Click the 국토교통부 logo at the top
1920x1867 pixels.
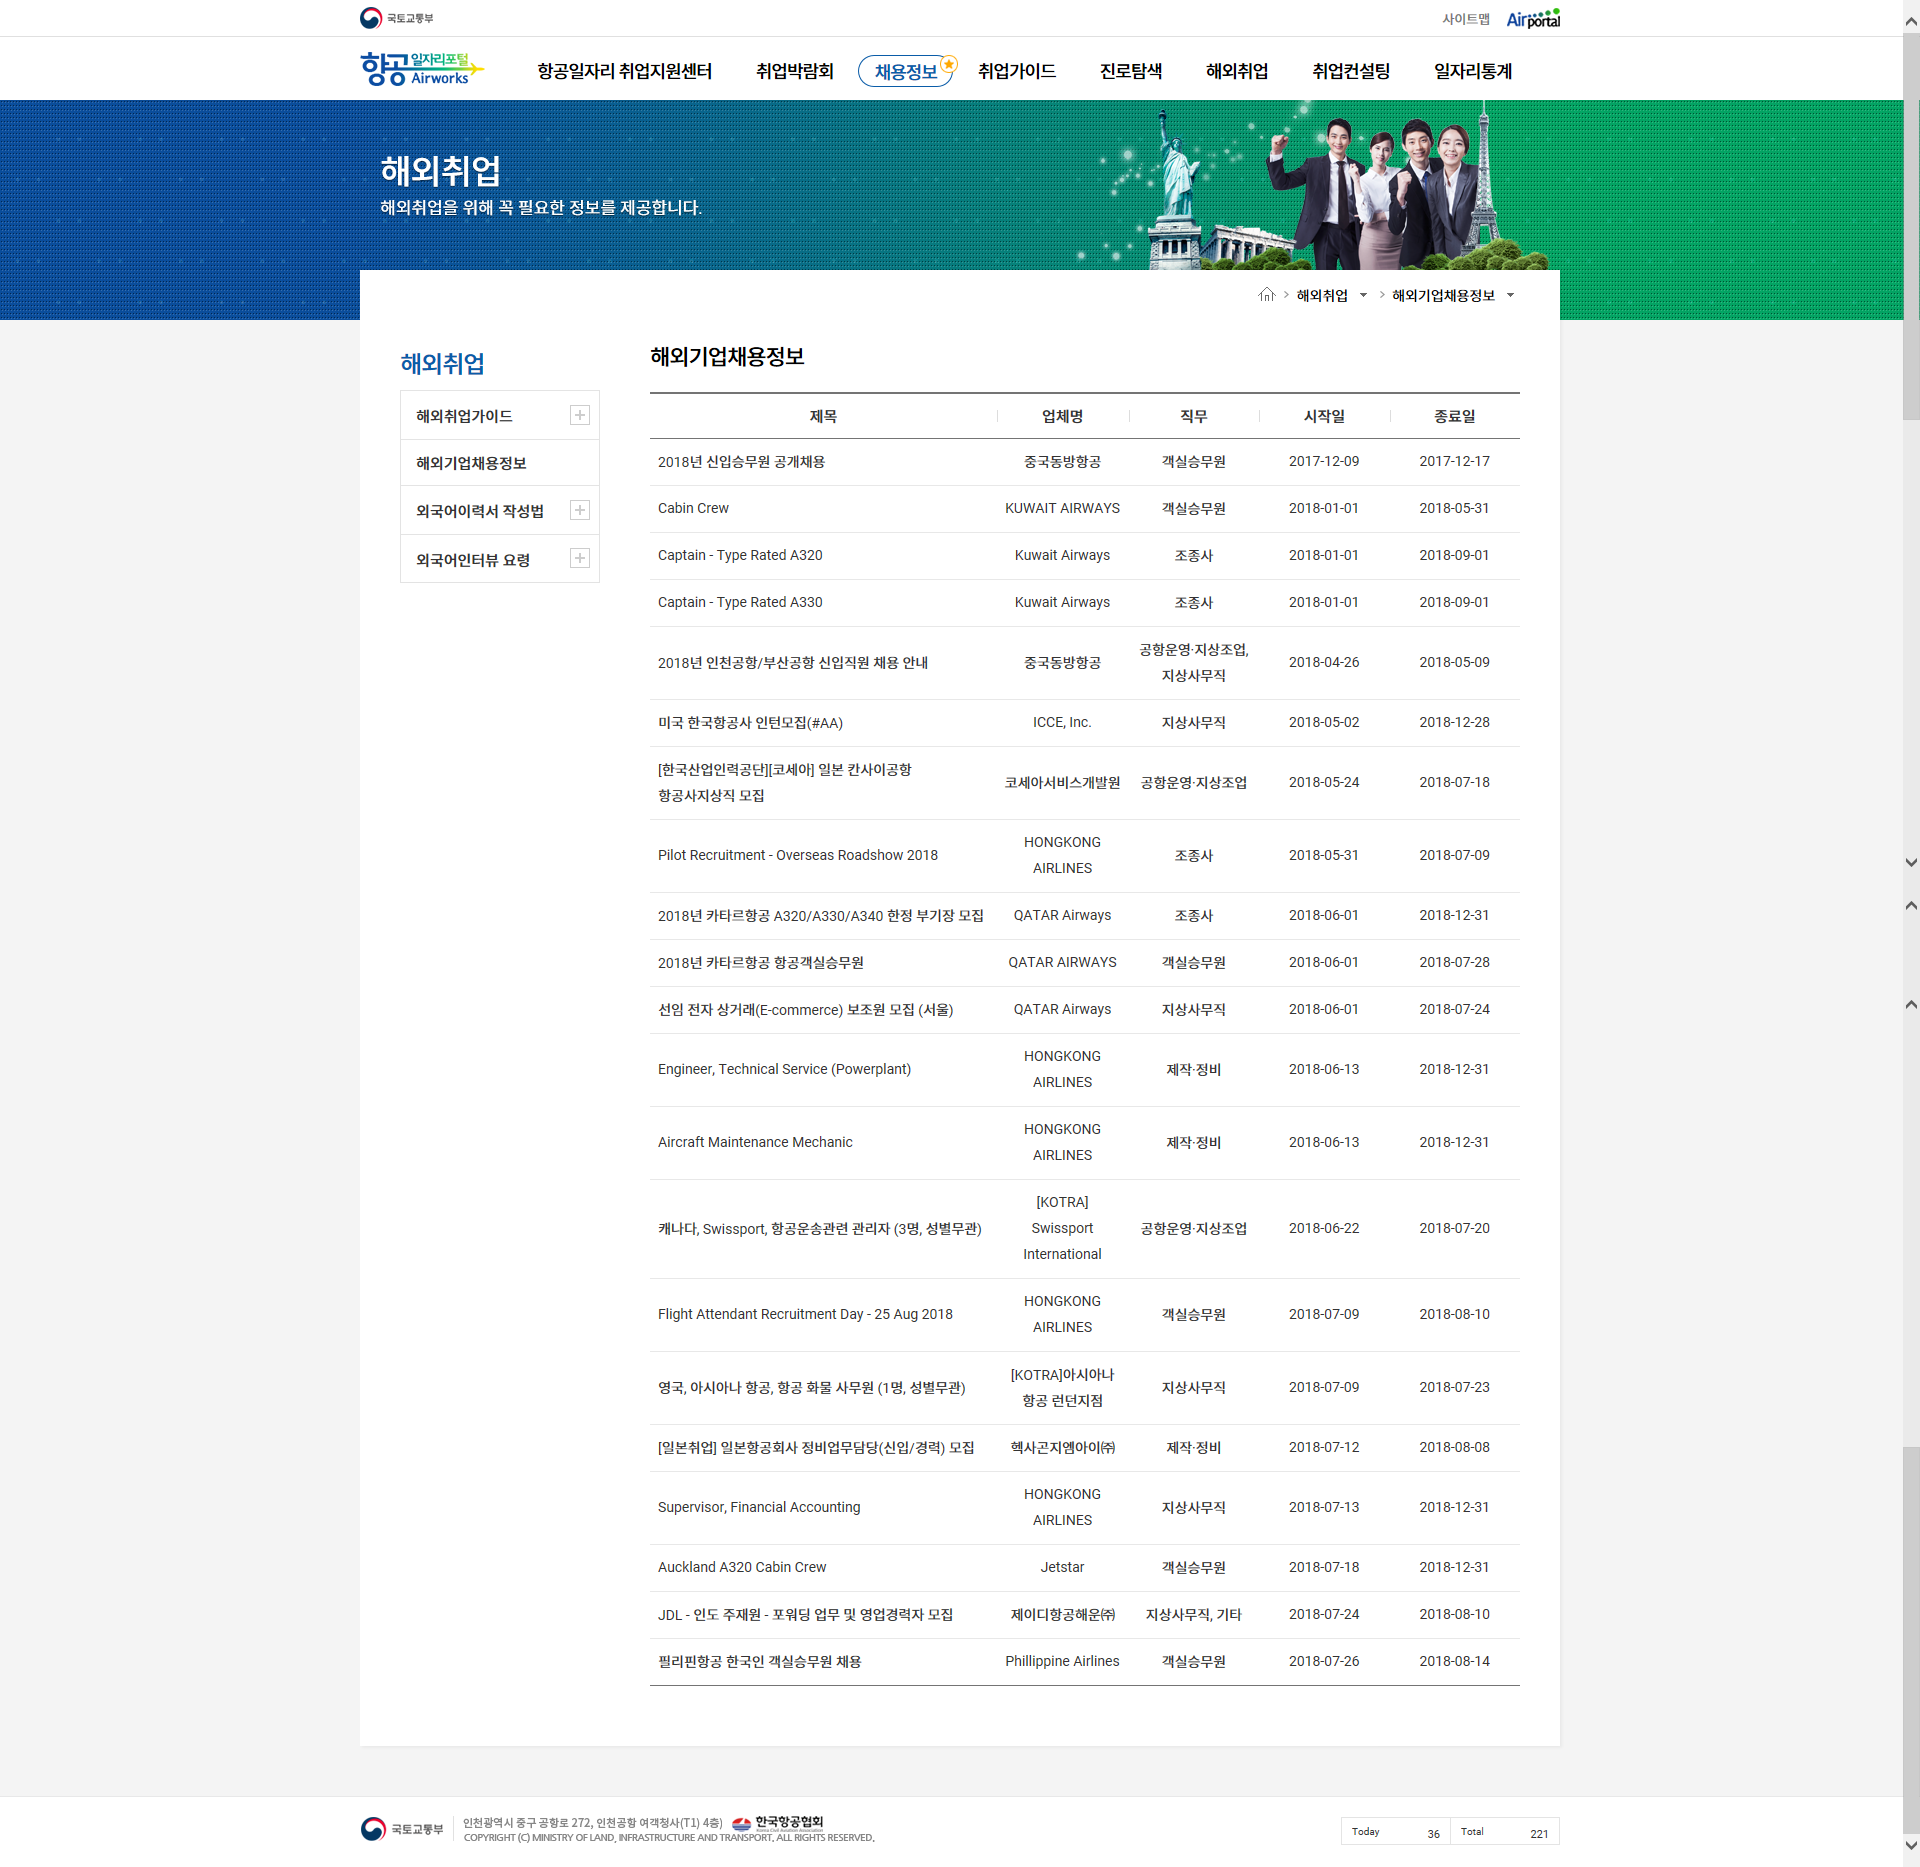pyautogui.click(x=397, y=18)
